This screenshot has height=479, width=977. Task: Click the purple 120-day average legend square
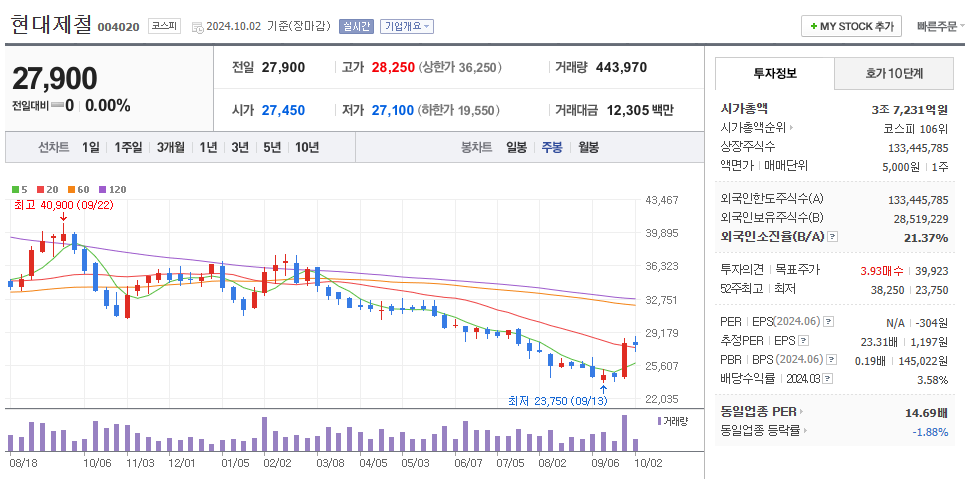coord(103,189)
